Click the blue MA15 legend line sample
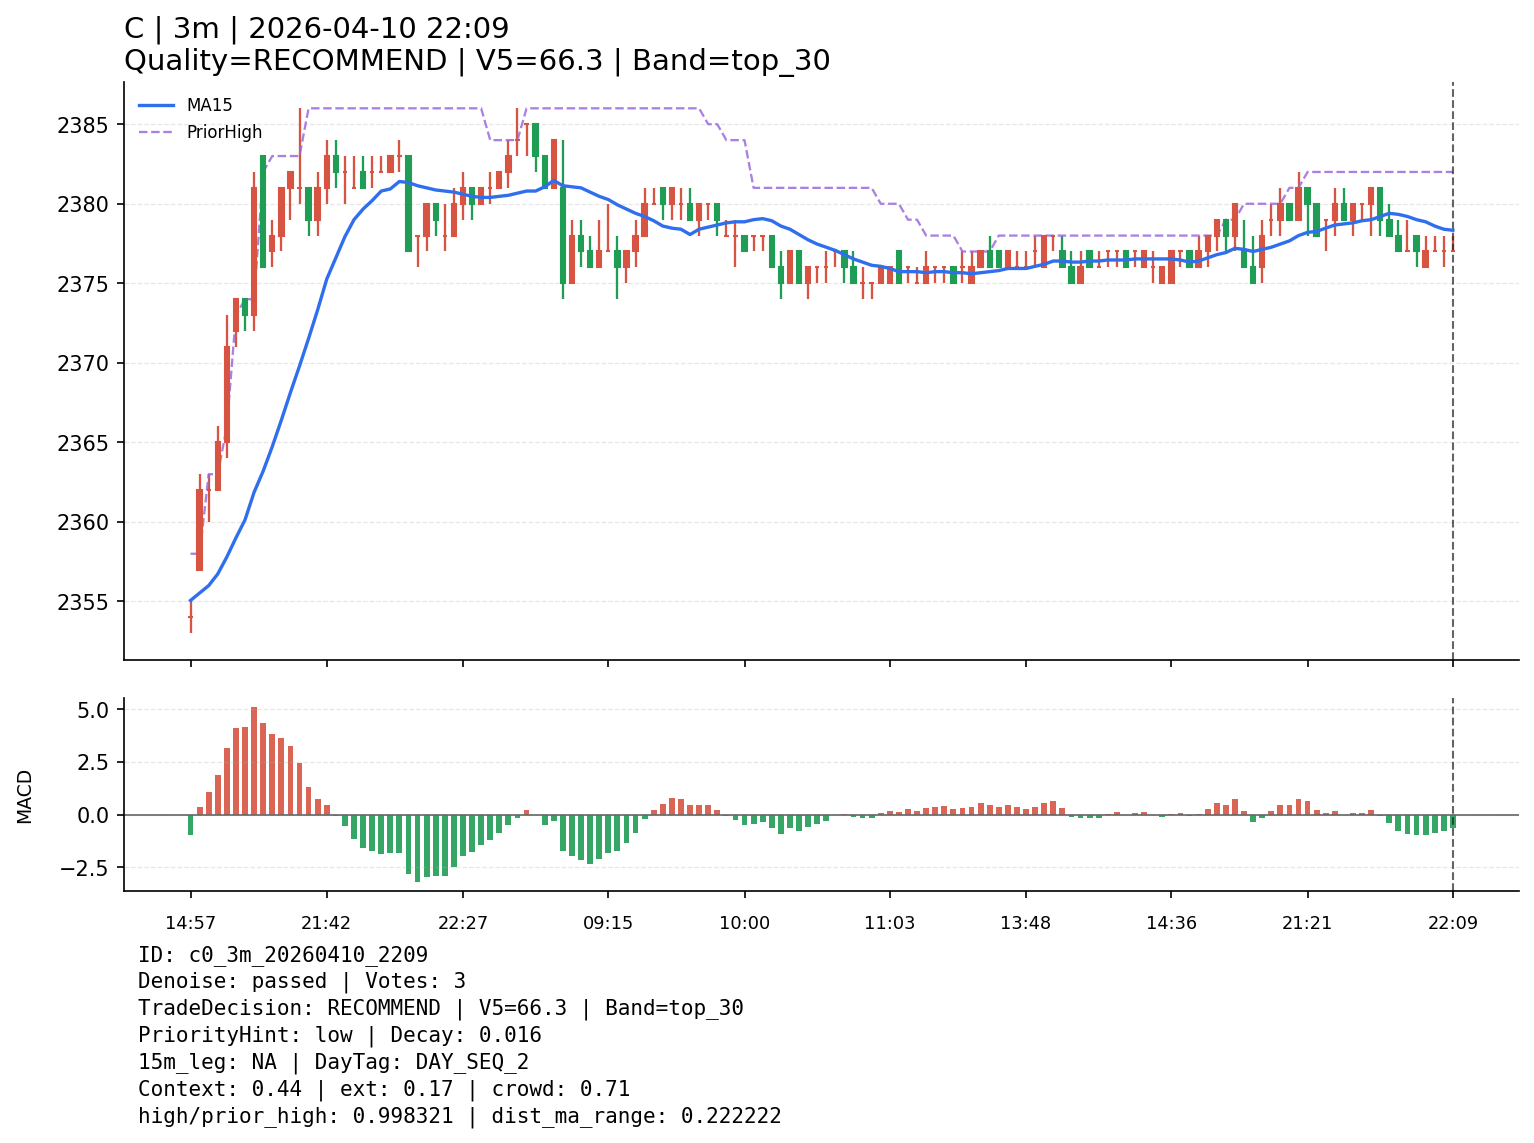 pyautogui.click(x=156, y=105)
